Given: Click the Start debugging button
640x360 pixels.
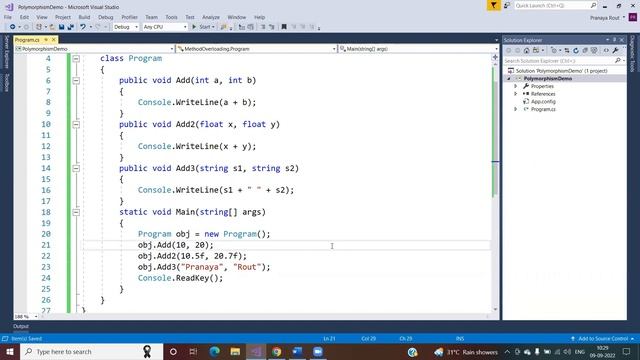Looking at the screenshot, I should coord(203,27).
